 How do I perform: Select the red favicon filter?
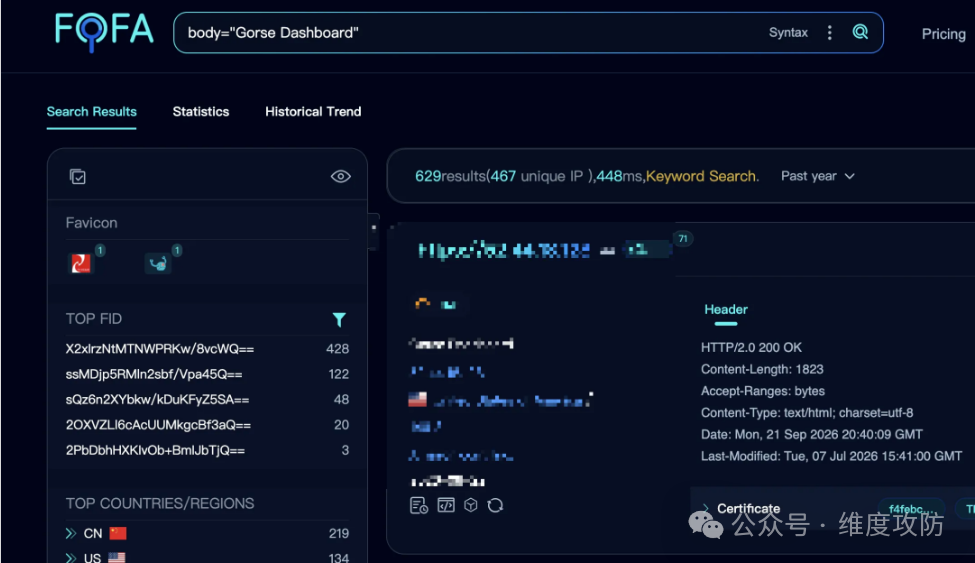click(x=80, y=263)
